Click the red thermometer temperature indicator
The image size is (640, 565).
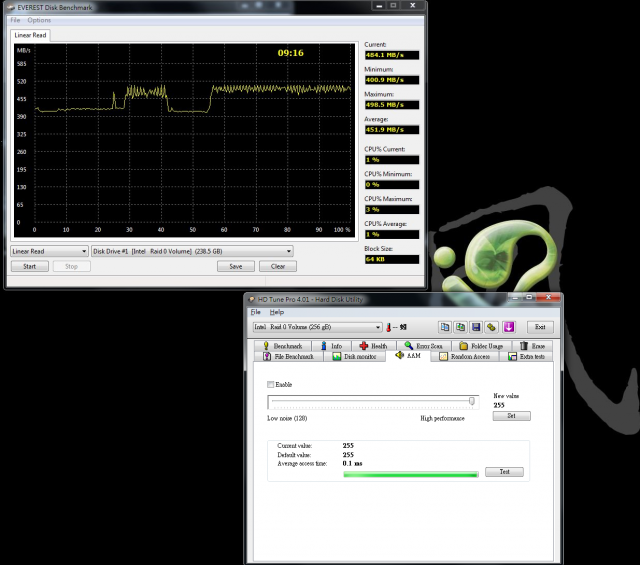coord(389,327)
